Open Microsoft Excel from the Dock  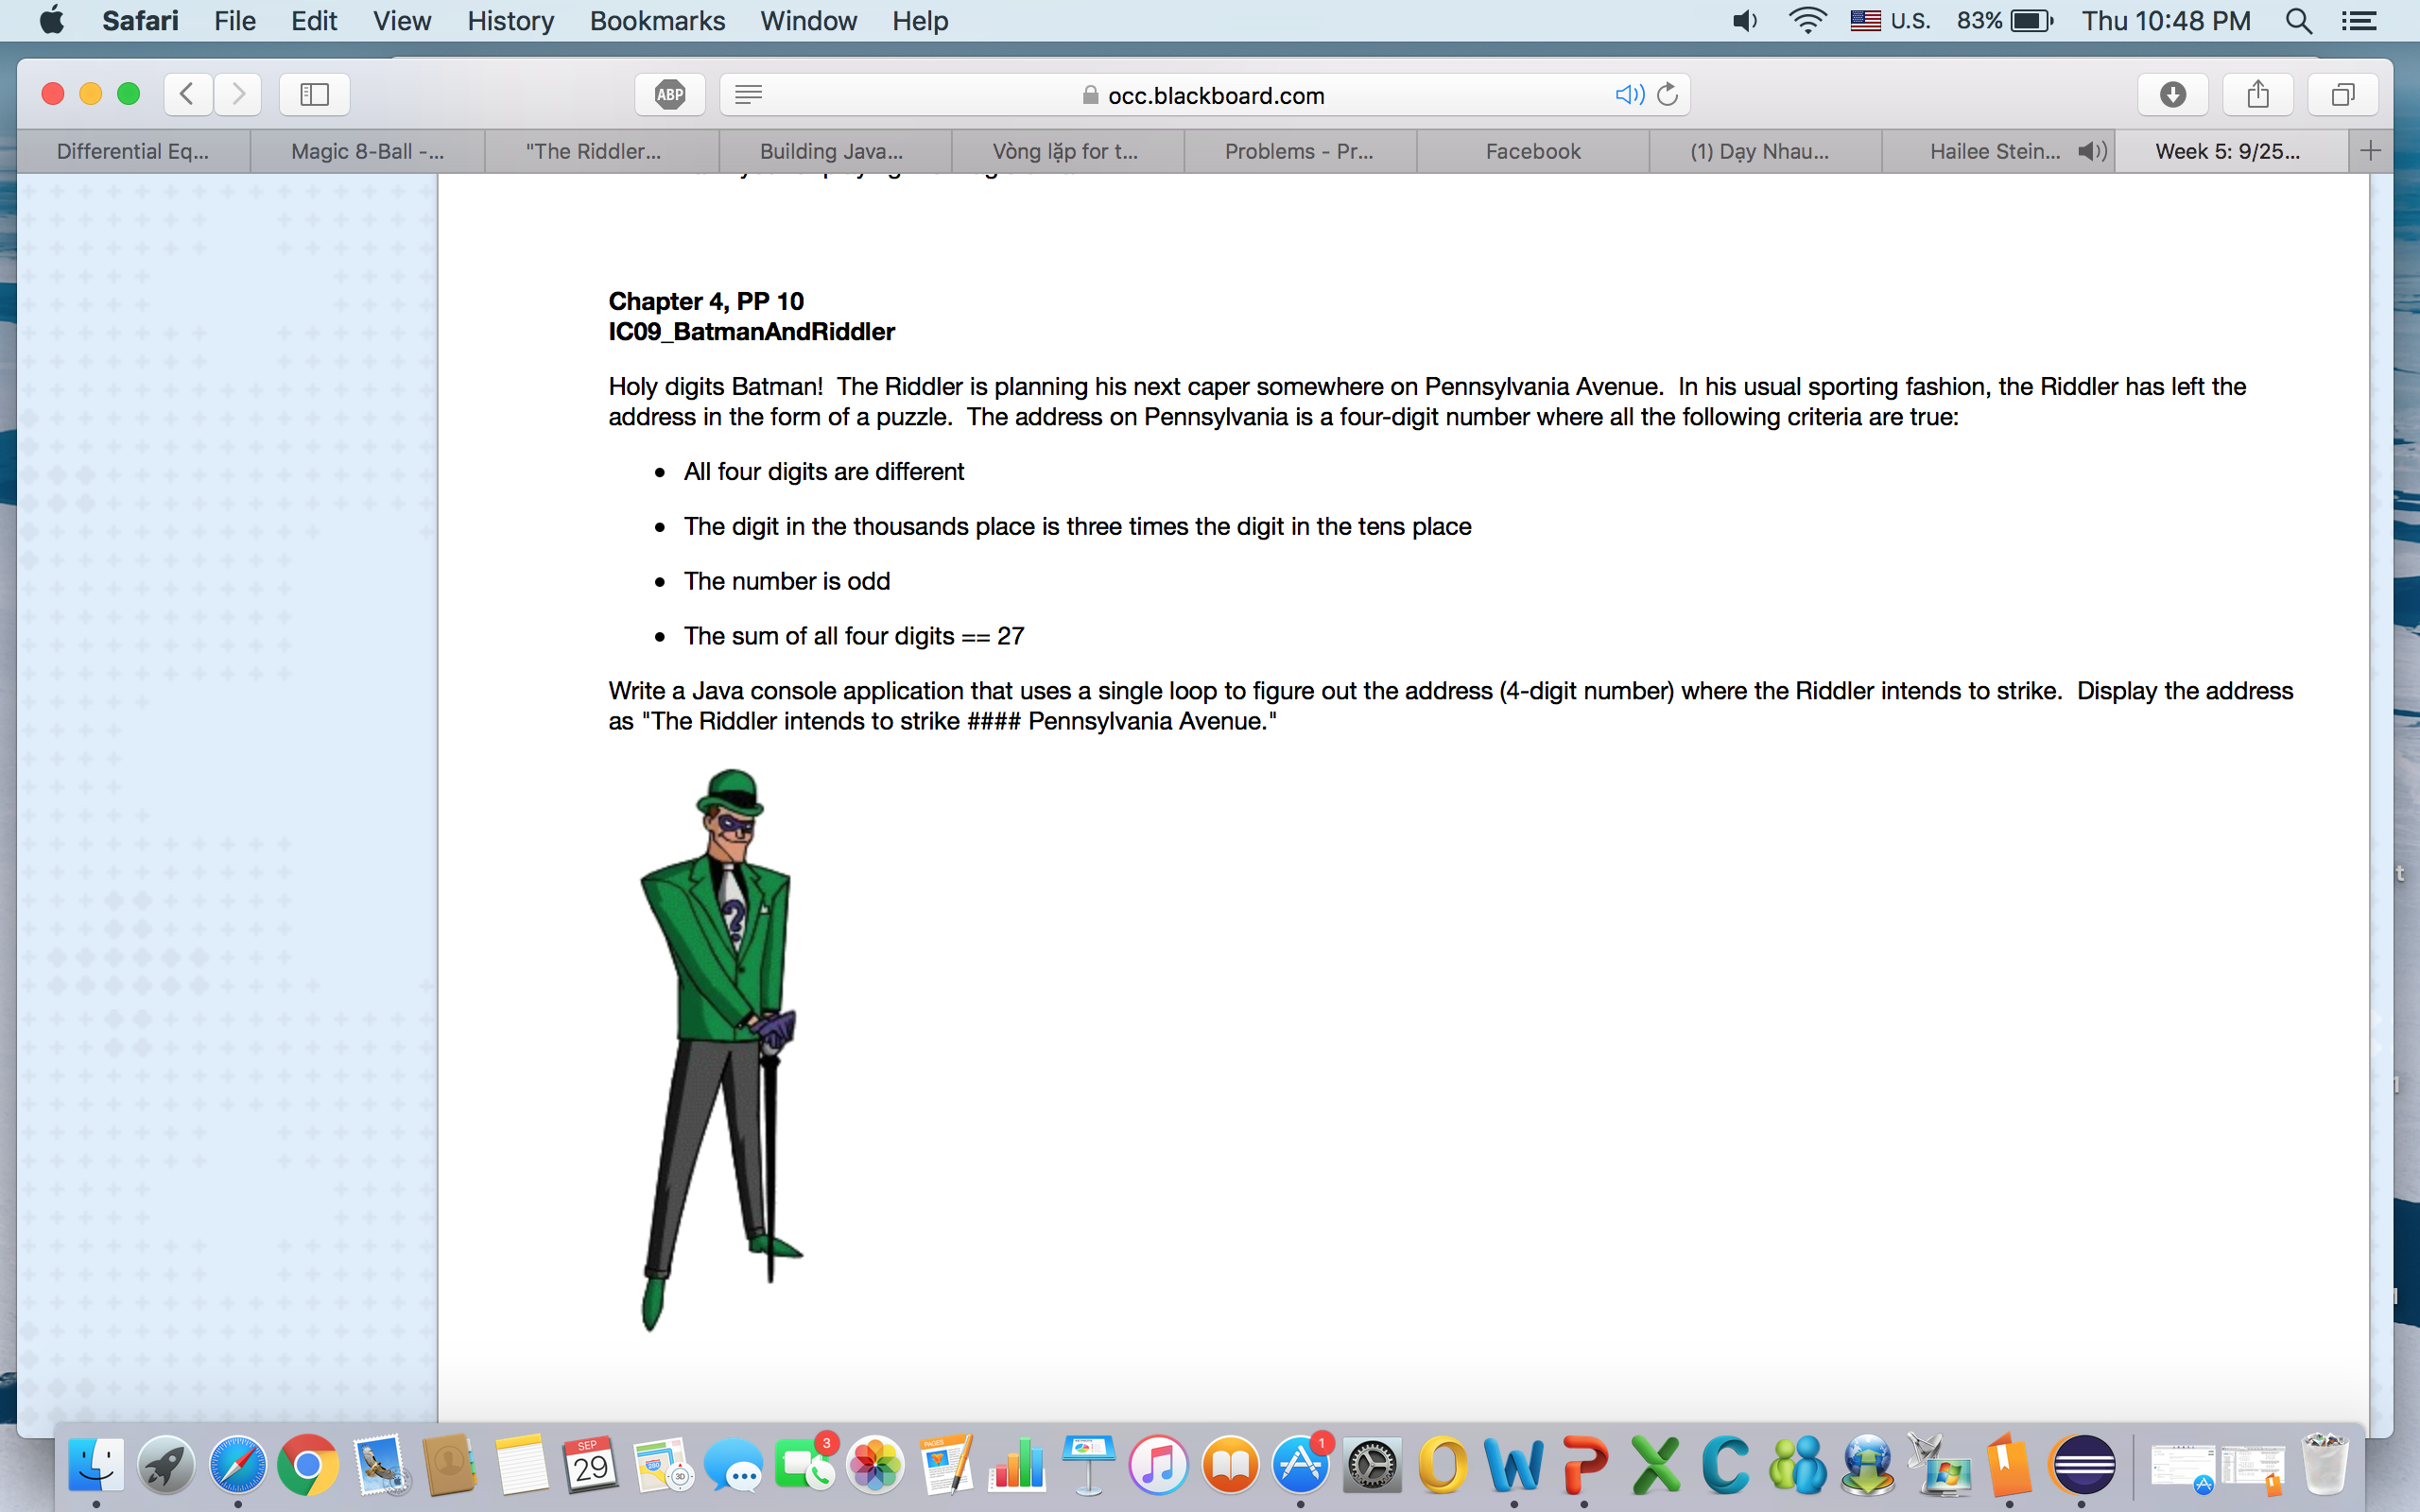(x=1655, y=1465)
